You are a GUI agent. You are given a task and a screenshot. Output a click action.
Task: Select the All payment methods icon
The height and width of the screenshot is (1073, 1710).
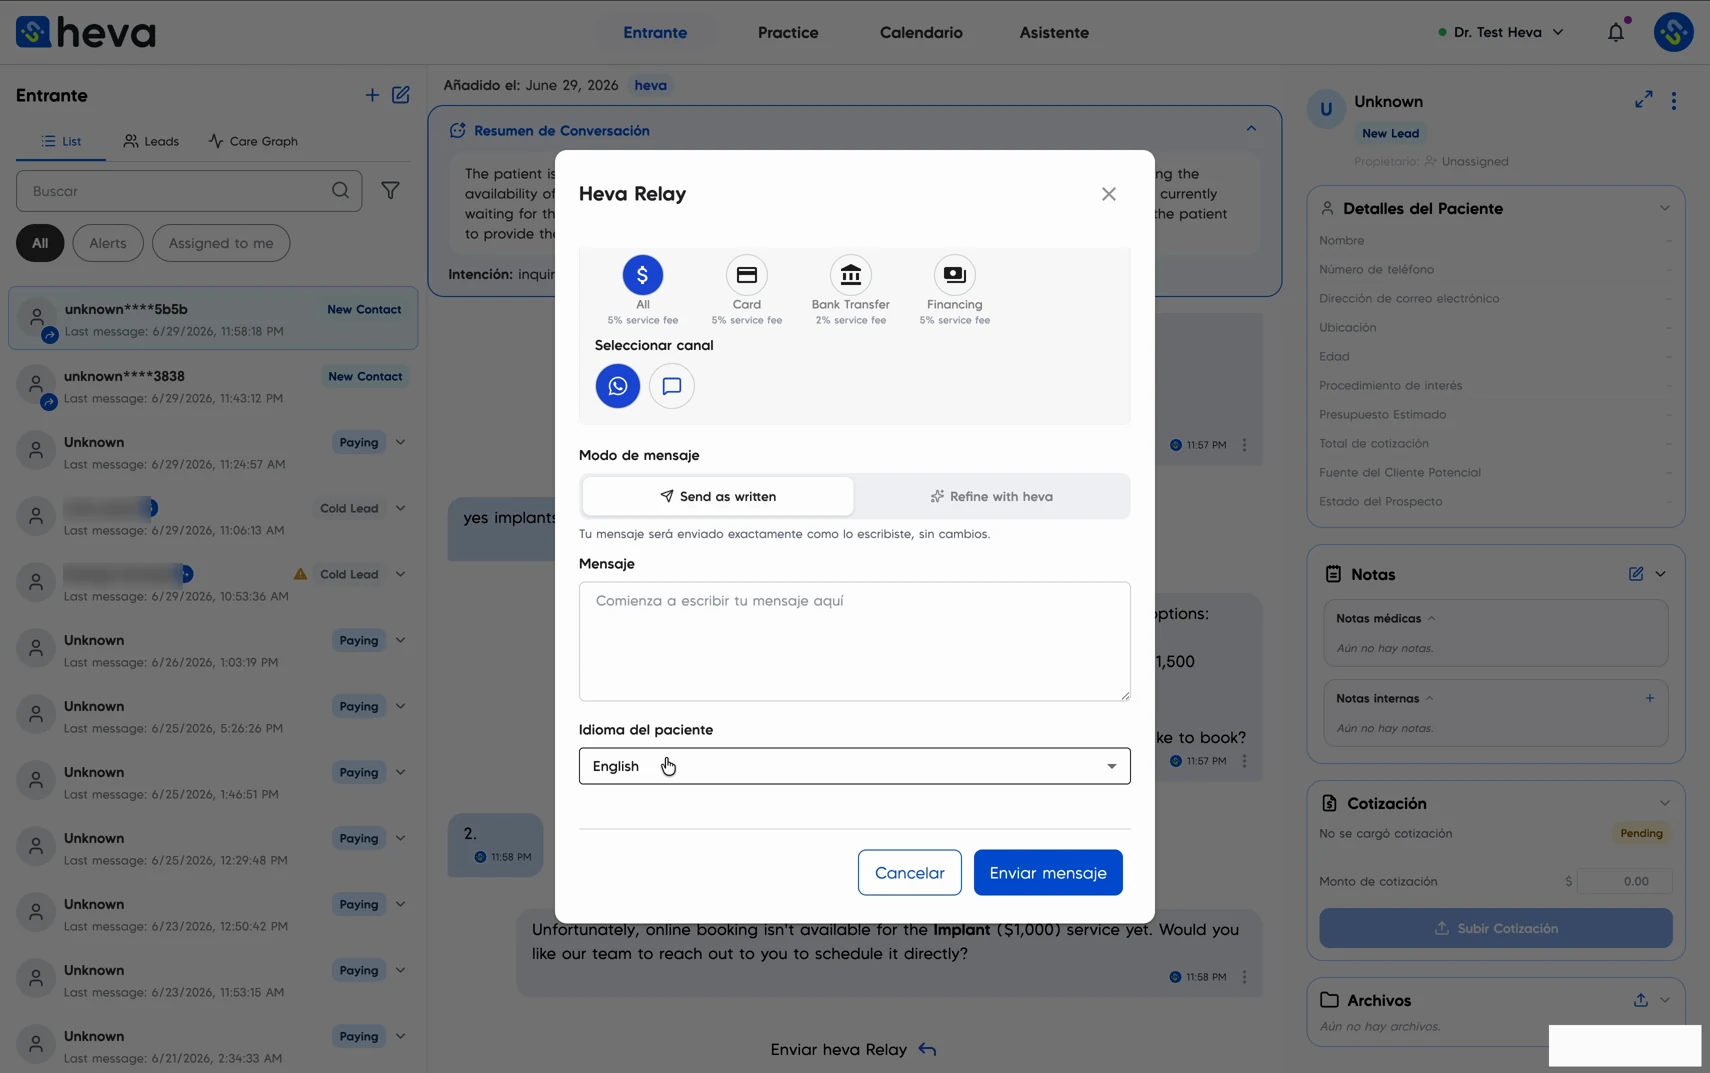(x=643, y=275)
